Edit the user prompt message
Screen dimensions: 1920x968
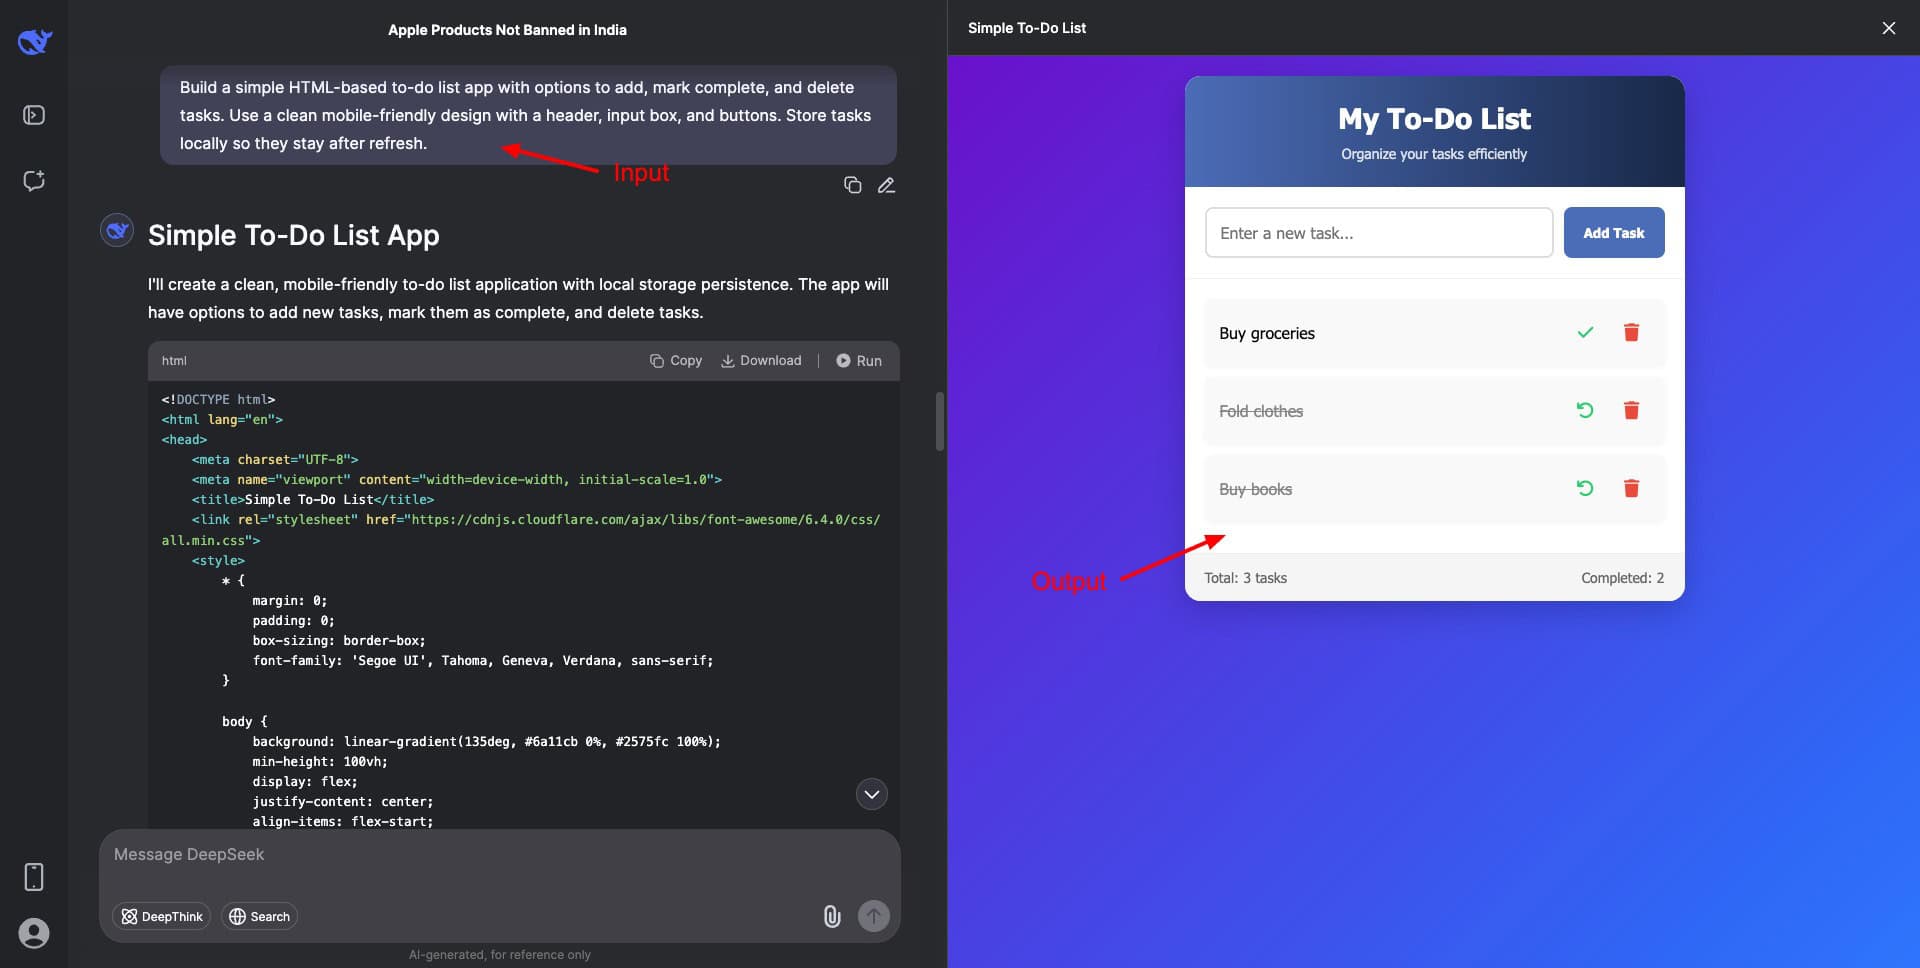(x=886, y=185)
